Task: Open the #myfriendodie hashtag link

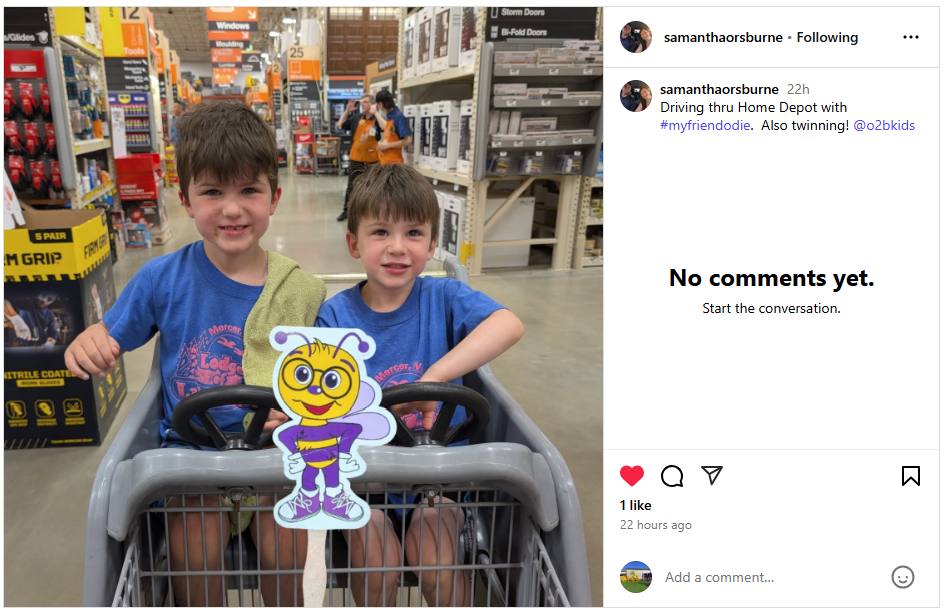Action: point(705,125)
